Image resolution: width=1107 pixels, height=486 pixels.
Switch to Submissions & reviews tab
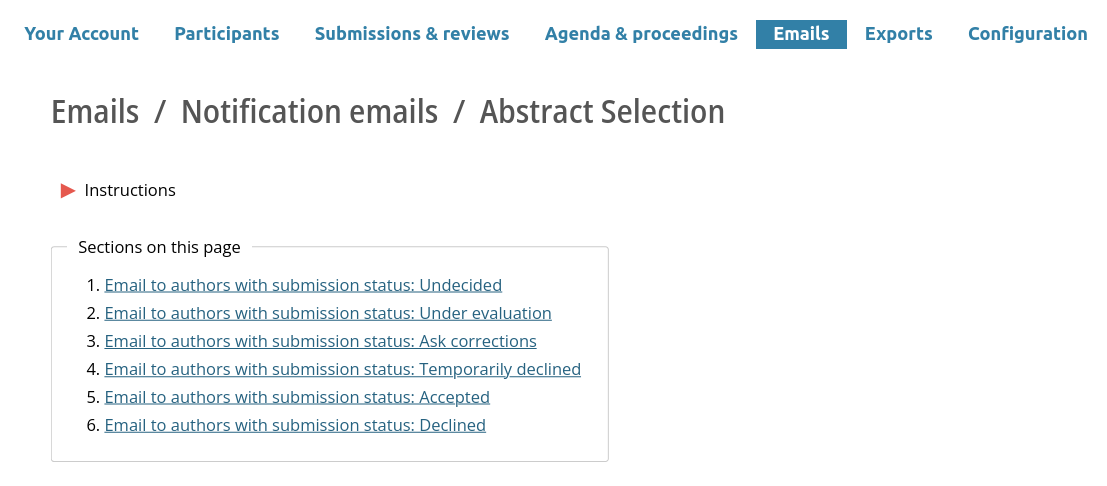click(412, 34)
